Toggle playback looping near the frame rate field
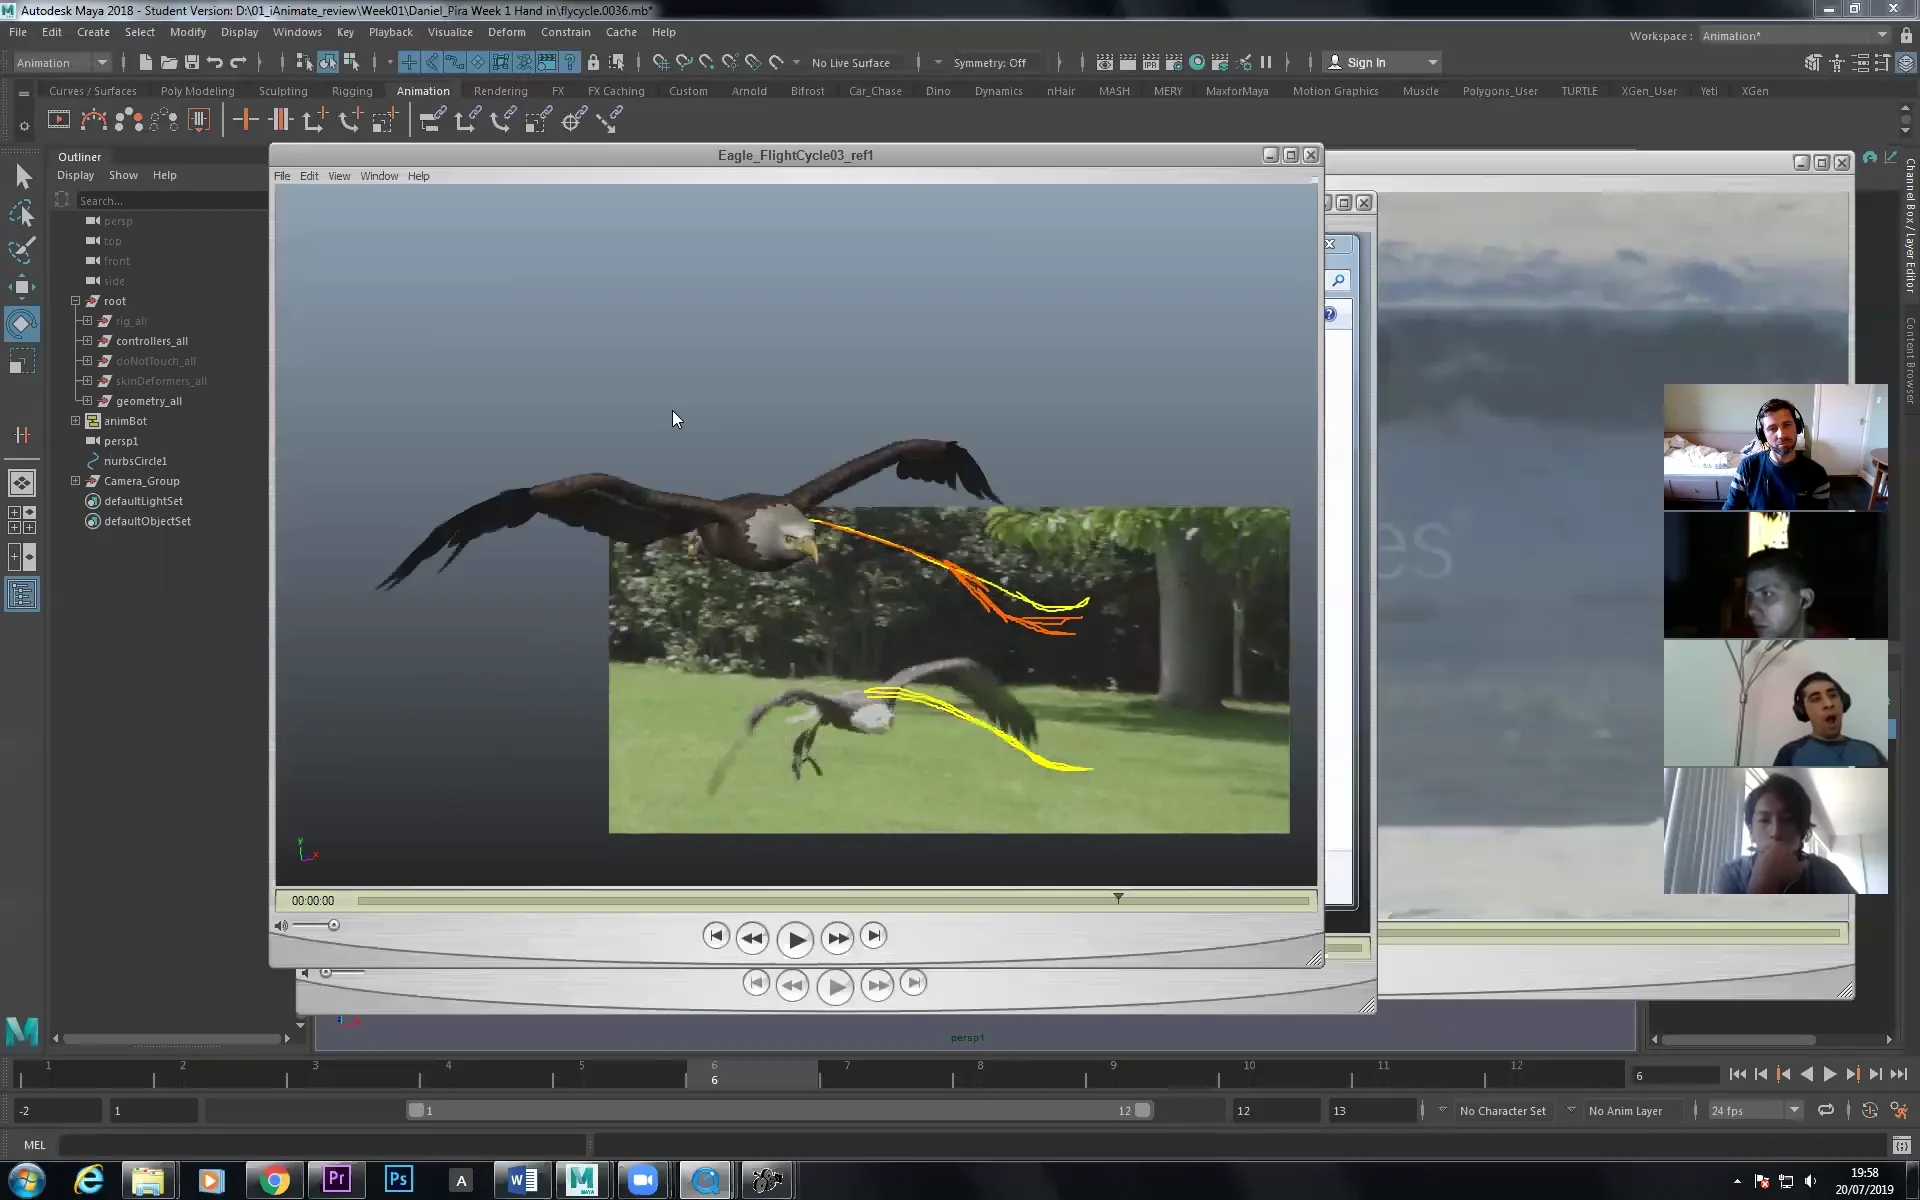Viewport: 1920px width, 1200px height. point(1826,1110)
